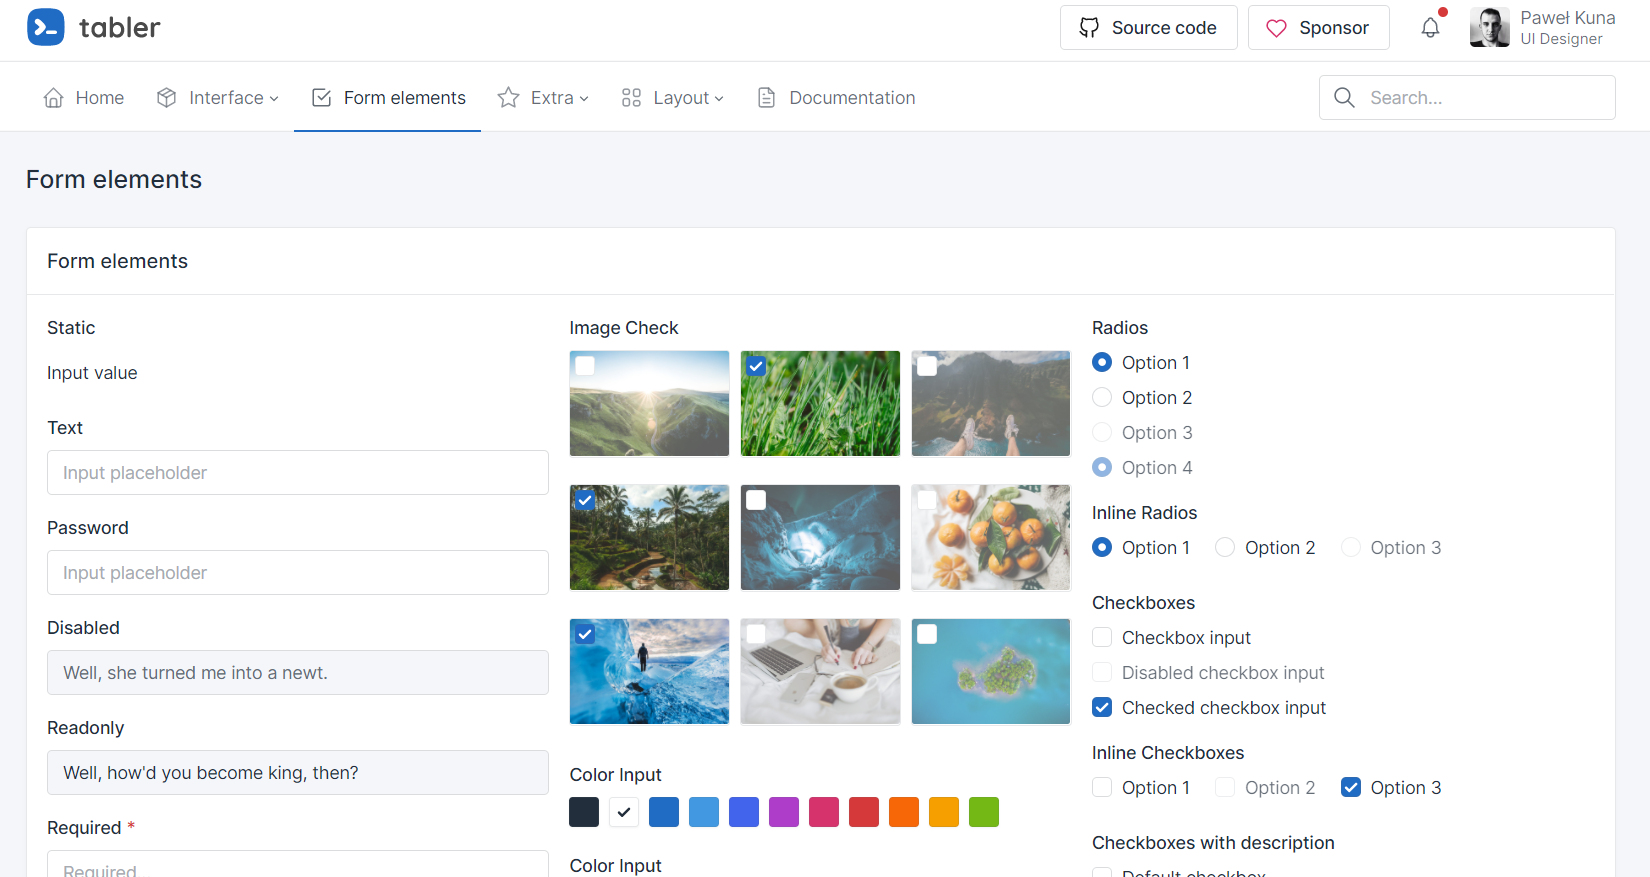Select radio Option 1 under Radios
The width and height of the screenshot is (1650, 877).
(1102, 362)
